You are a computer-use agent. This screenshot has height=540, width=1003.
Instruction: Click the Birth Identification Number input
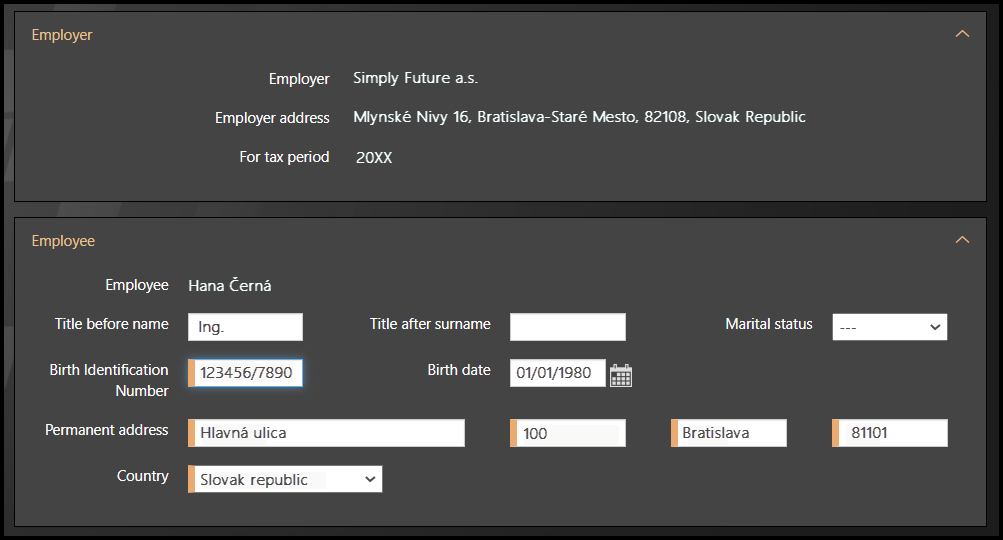coord(248,373)
